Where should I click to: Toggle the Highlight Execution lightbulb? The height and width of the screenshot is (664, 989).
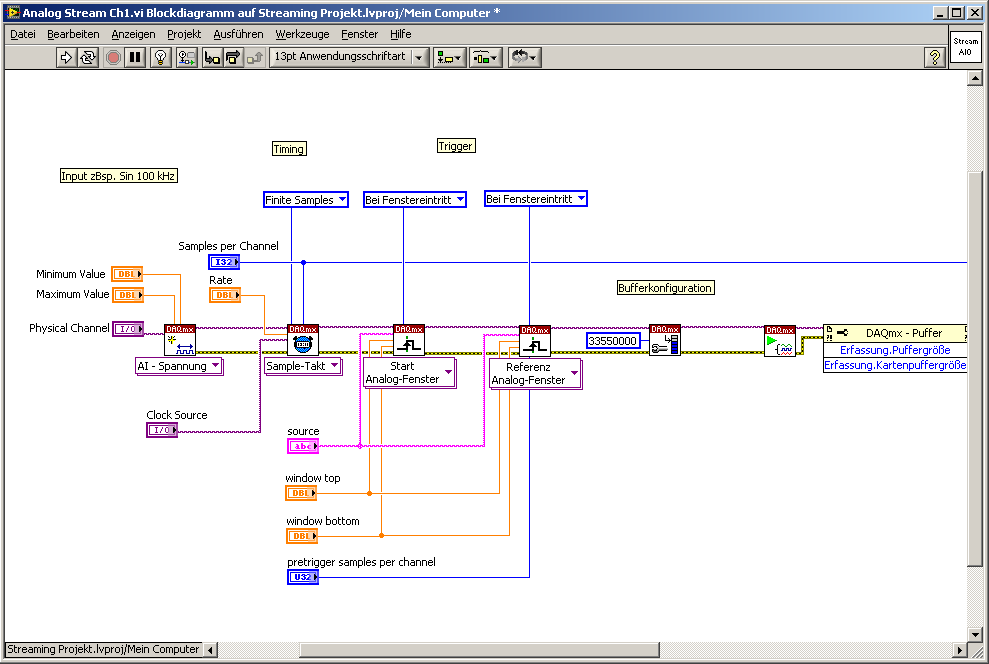161,57
